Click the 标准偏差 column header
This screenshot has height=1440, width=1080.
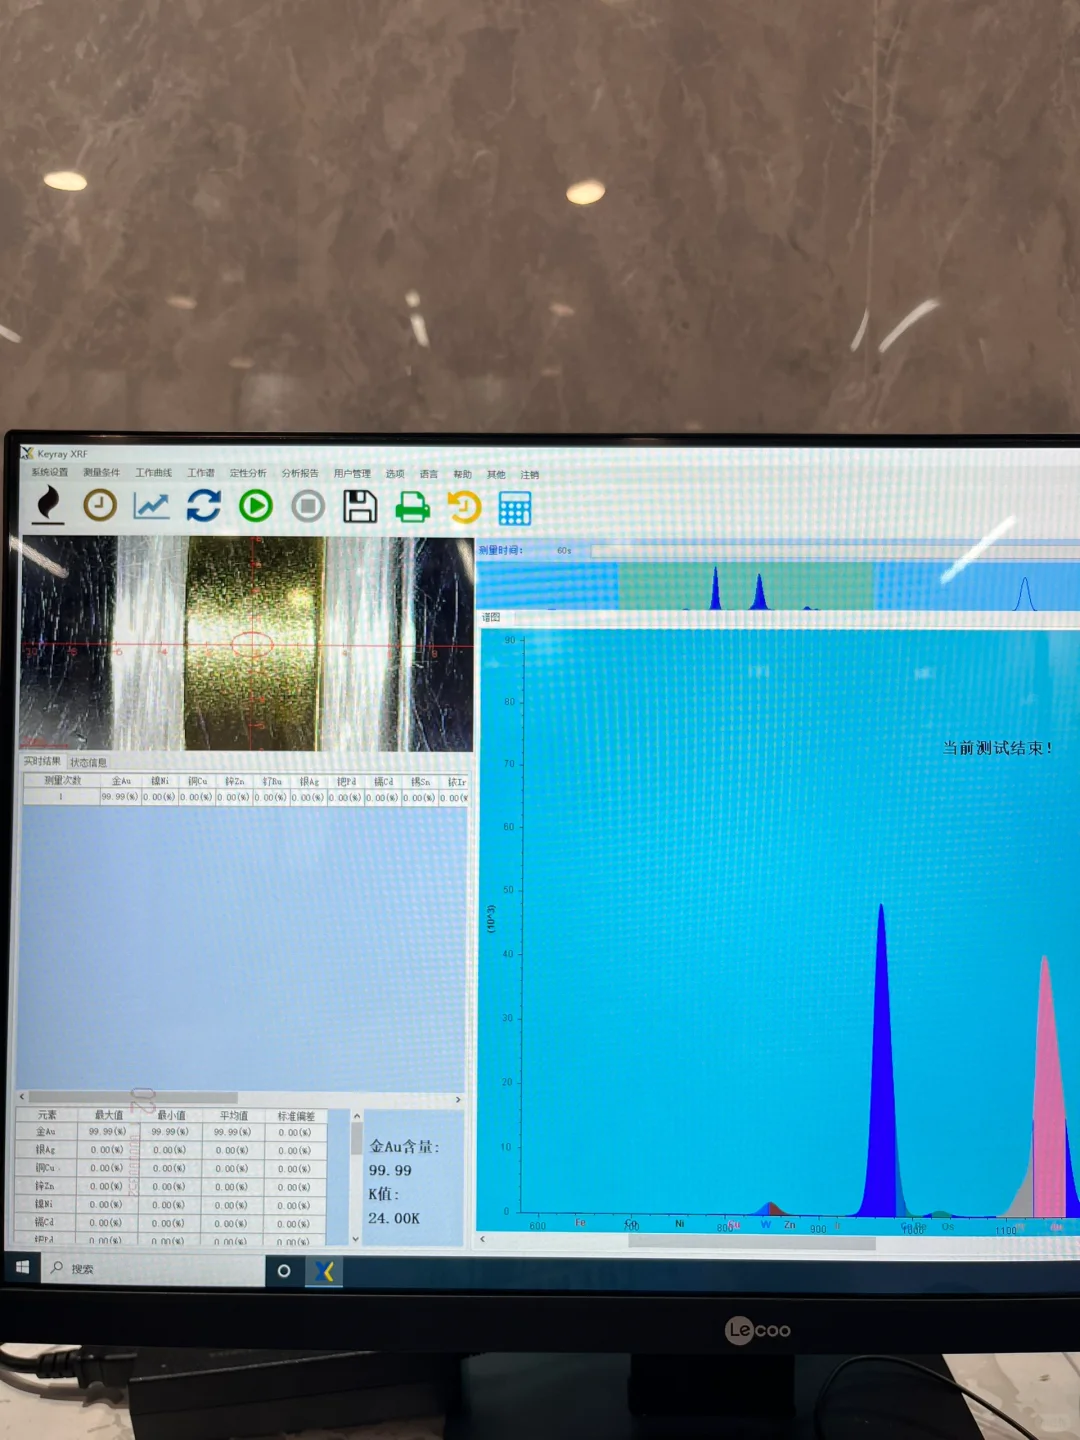[x=295, y=1116]
